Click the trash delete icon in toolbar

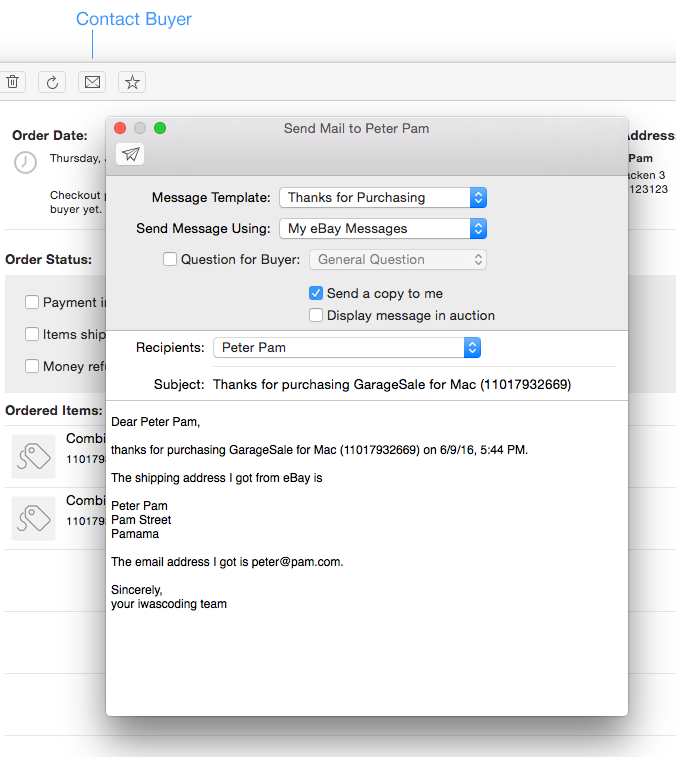coord(12,82)
